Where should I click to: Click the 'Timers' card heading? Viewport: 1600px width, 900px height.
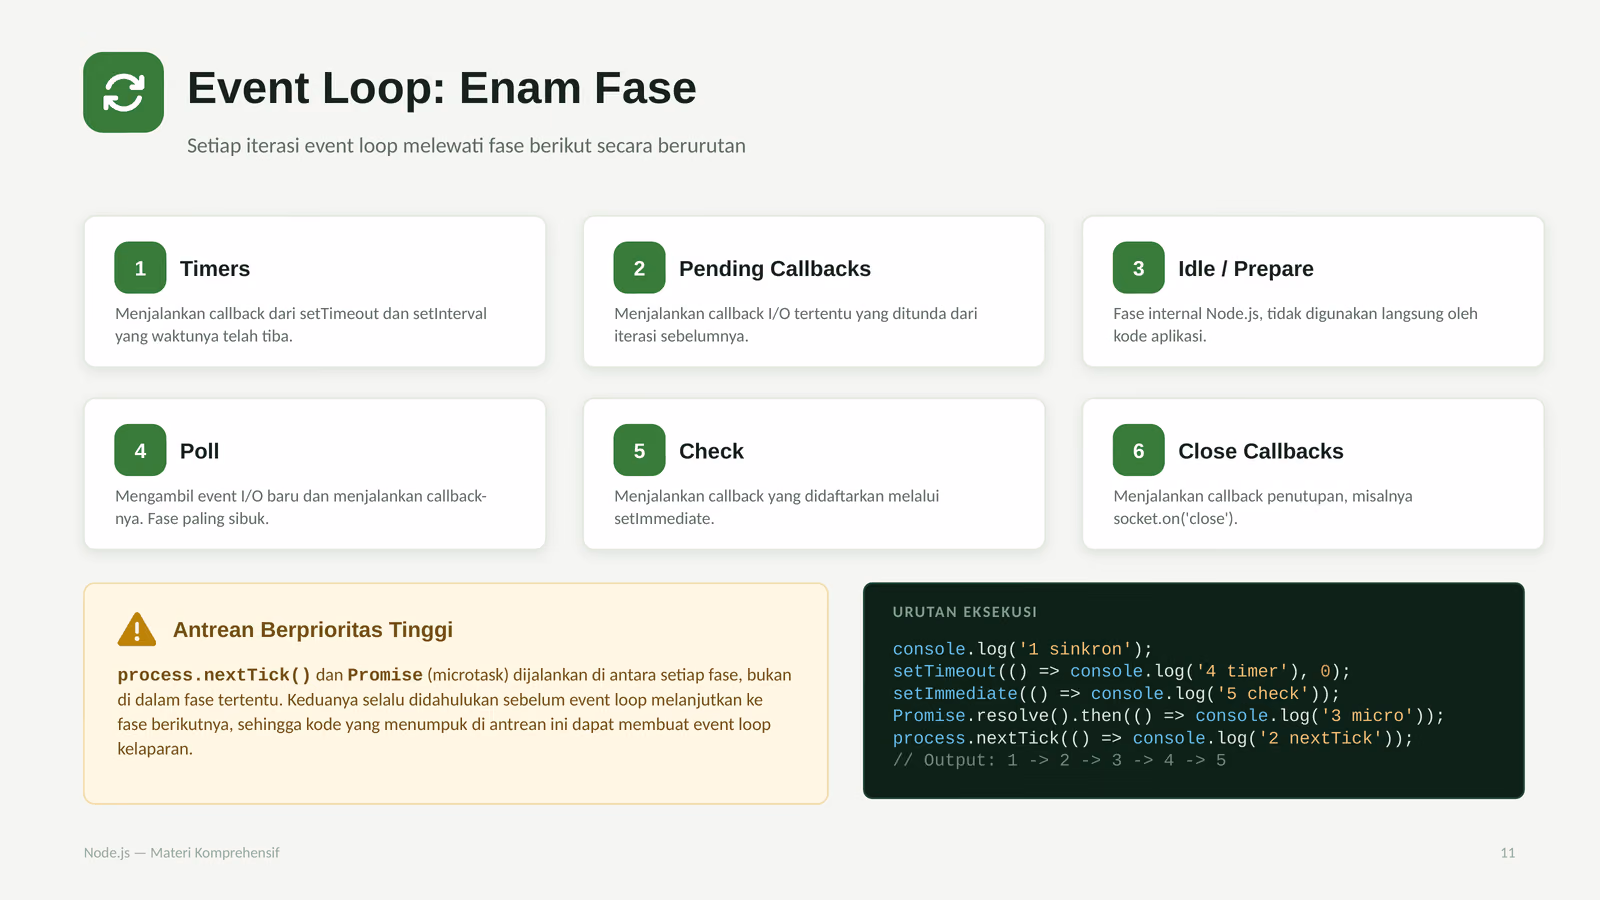(x=215, y=269)
